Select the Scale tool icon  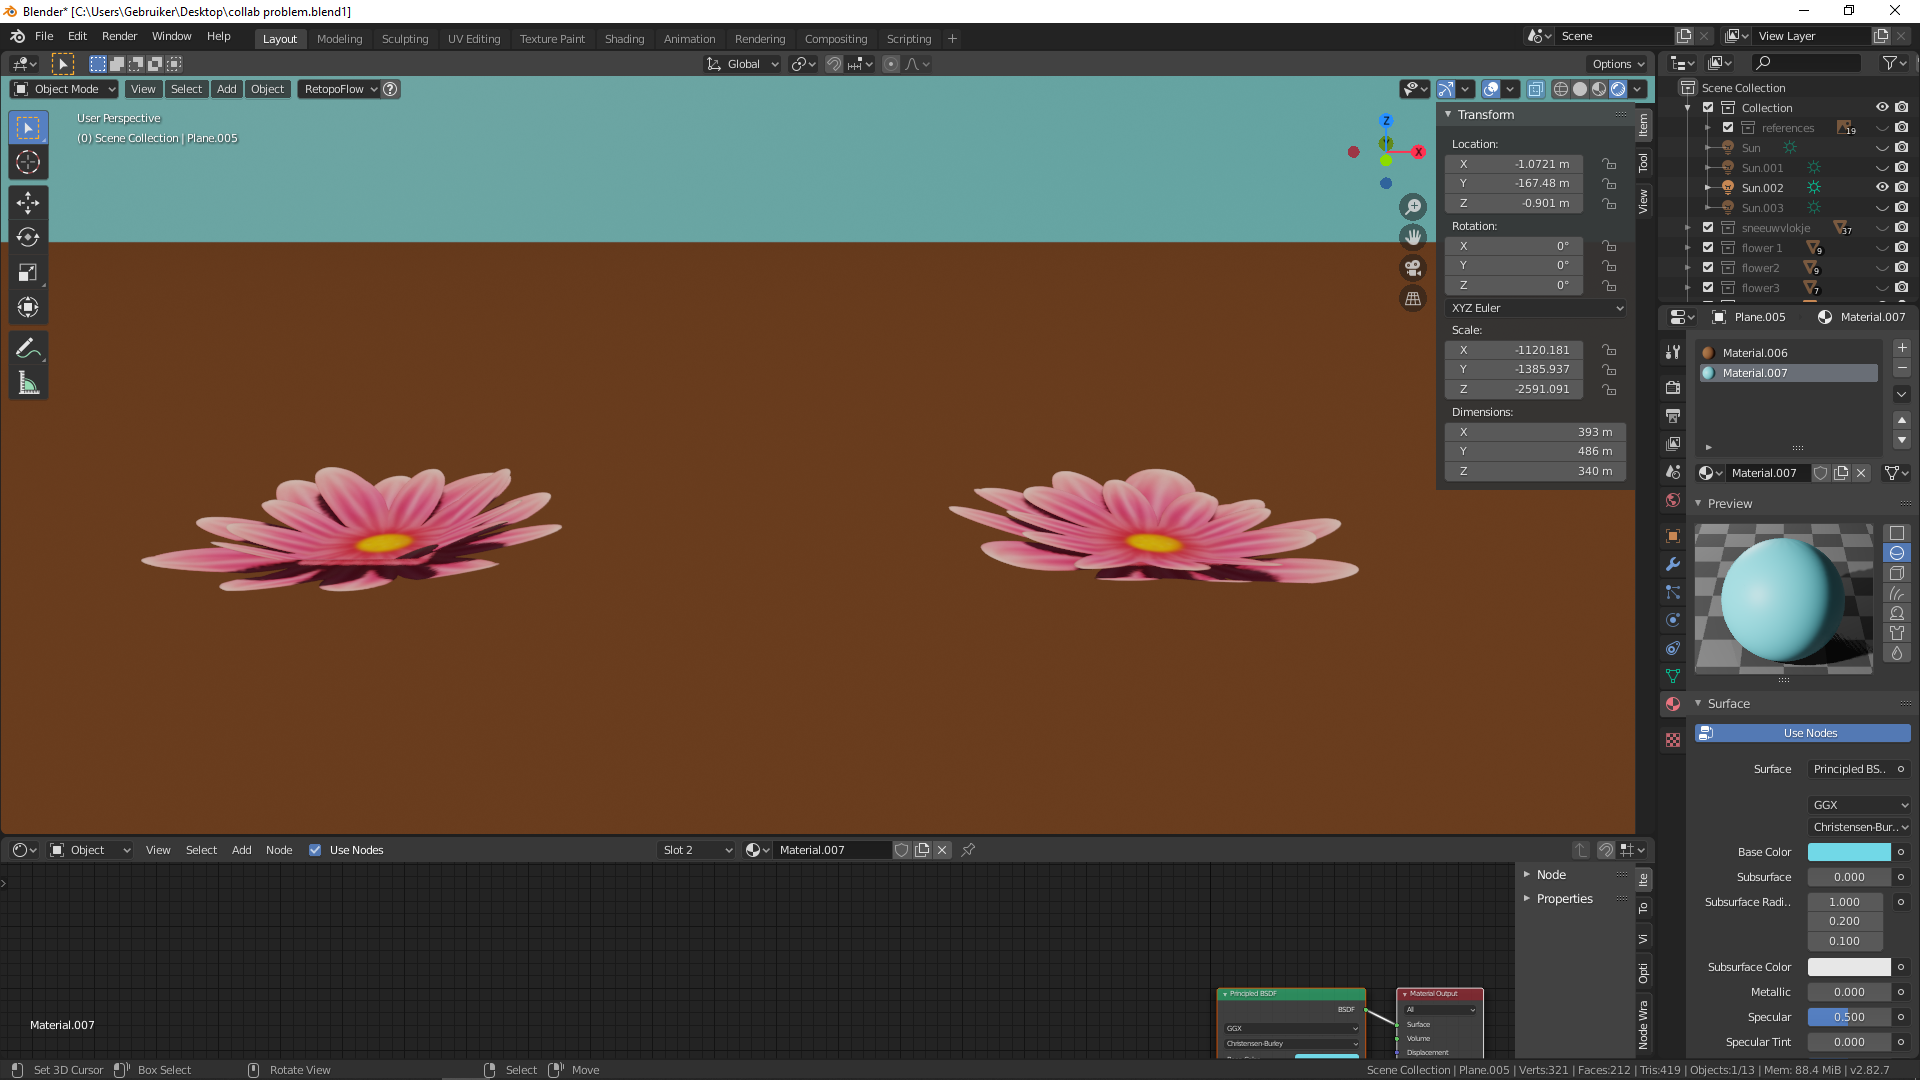click(28, 272)
